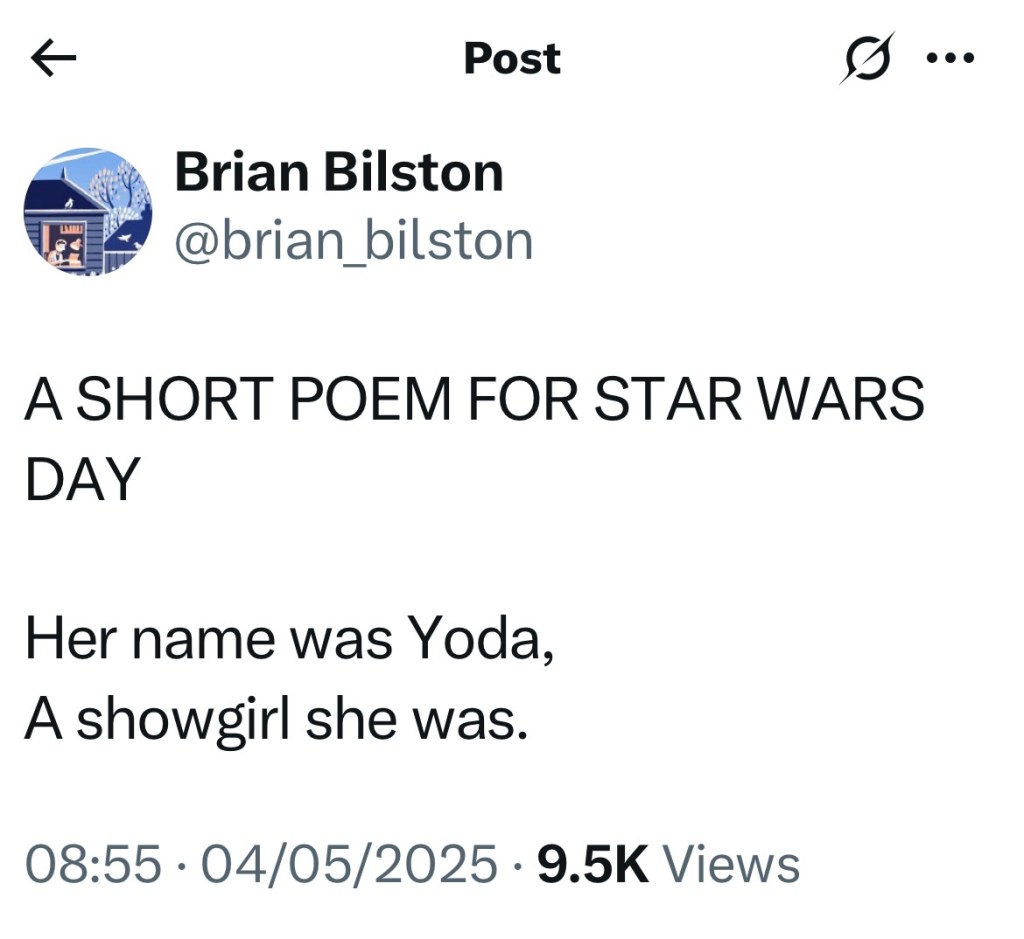Open Grok via the slashed-circle icon

[x=864, y=59]
